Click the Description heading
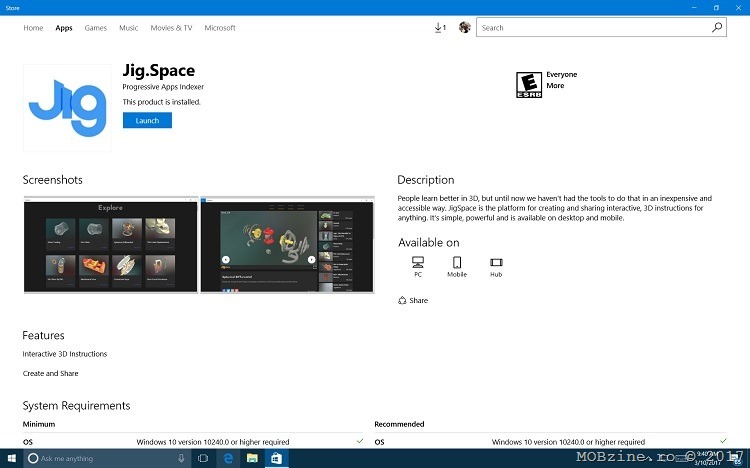This screenshot has height=468, width=750. [x=426, y=180]
